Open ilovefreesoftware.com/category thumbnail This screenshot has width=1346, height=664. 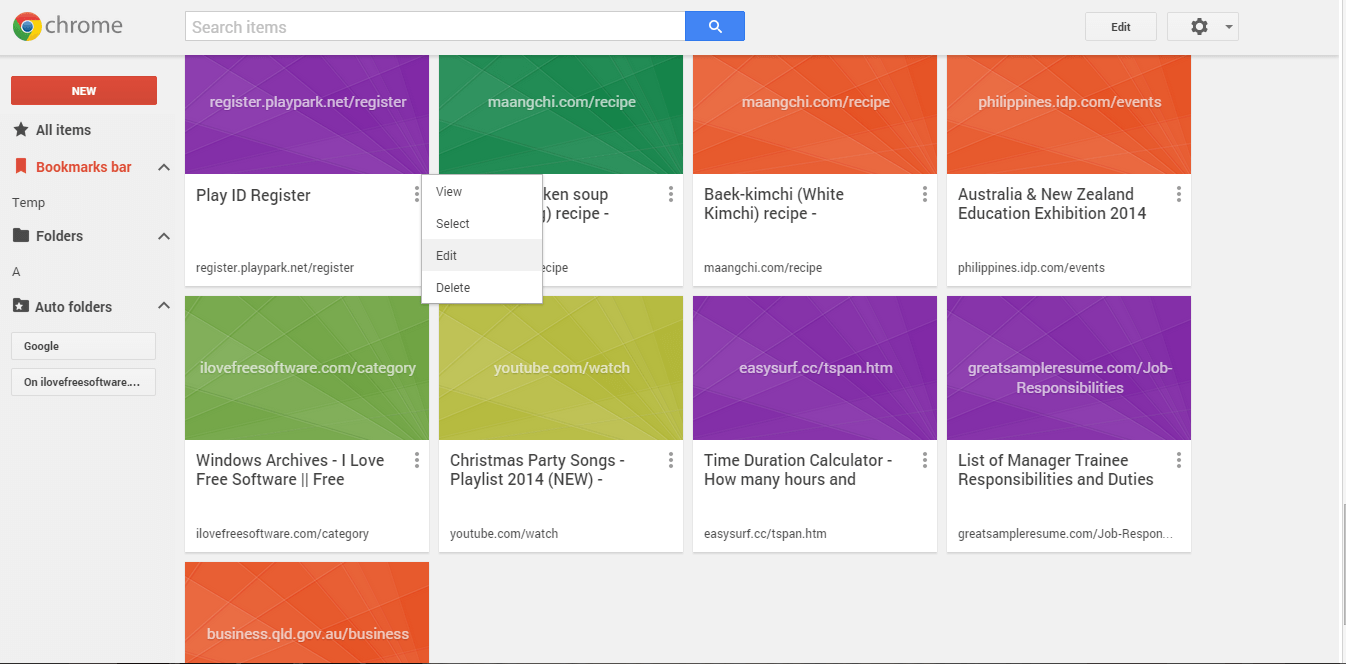point(307,368)
